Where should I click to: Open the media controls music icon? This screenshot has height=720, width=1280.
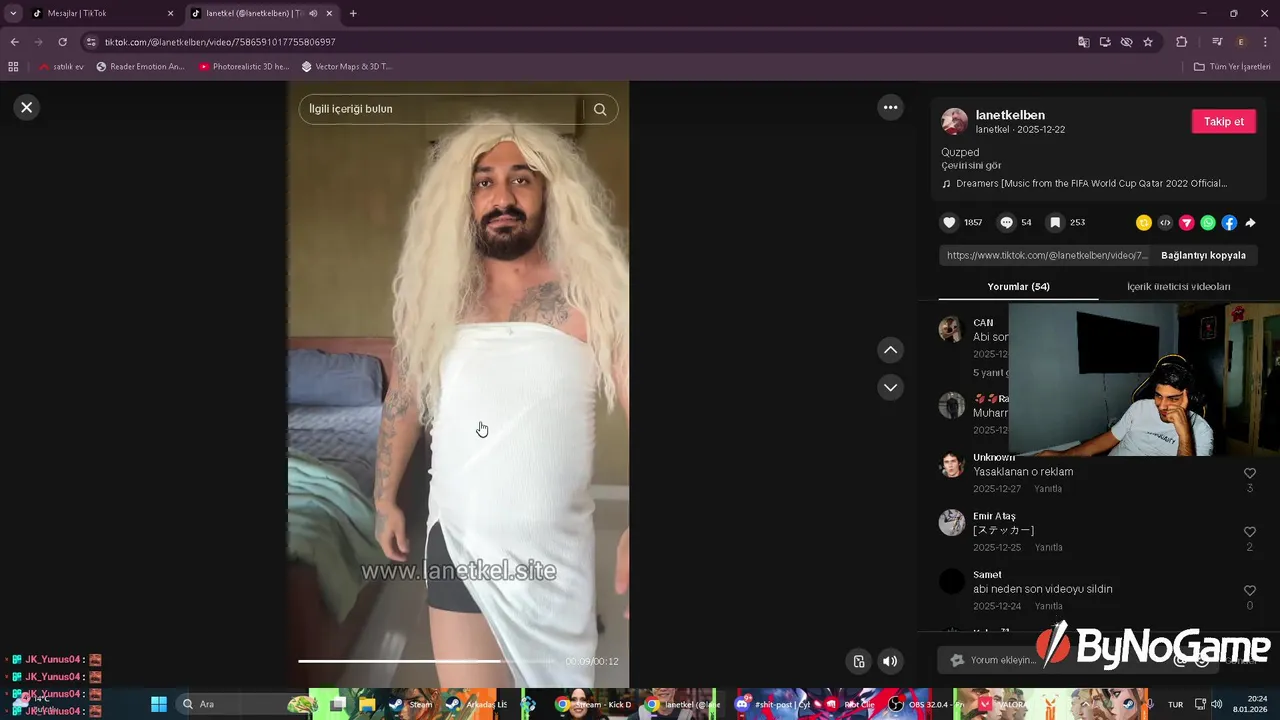point(1217,42)
